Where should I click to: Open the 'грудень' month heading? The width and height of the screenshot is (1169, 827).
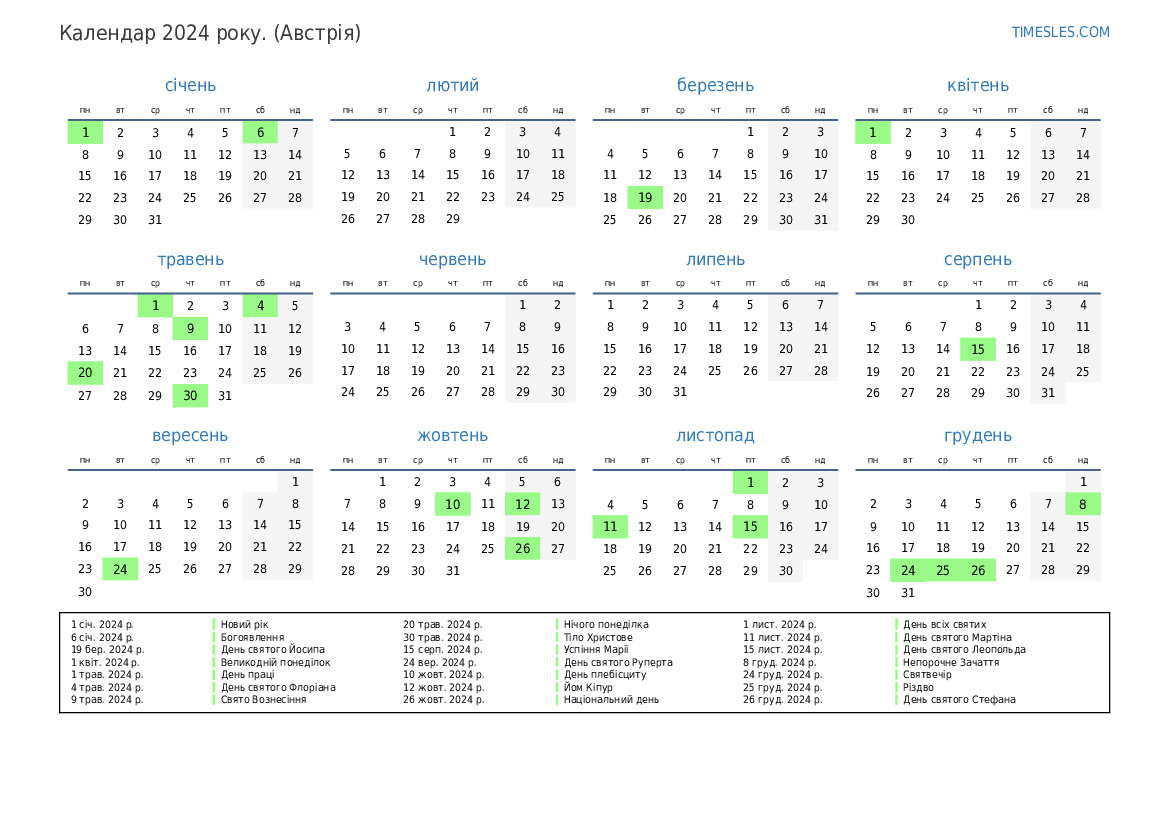pyautogui.click(x=977, y=436)
